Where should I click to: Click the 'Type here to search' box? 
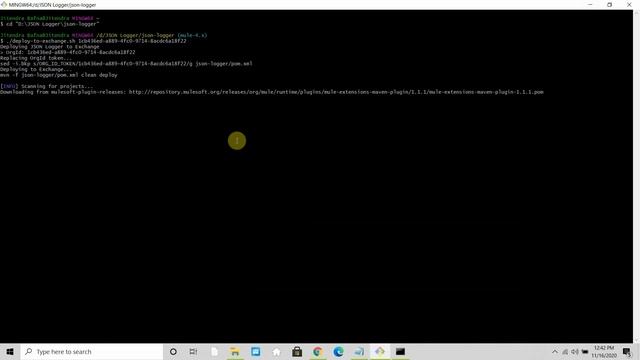92,351
